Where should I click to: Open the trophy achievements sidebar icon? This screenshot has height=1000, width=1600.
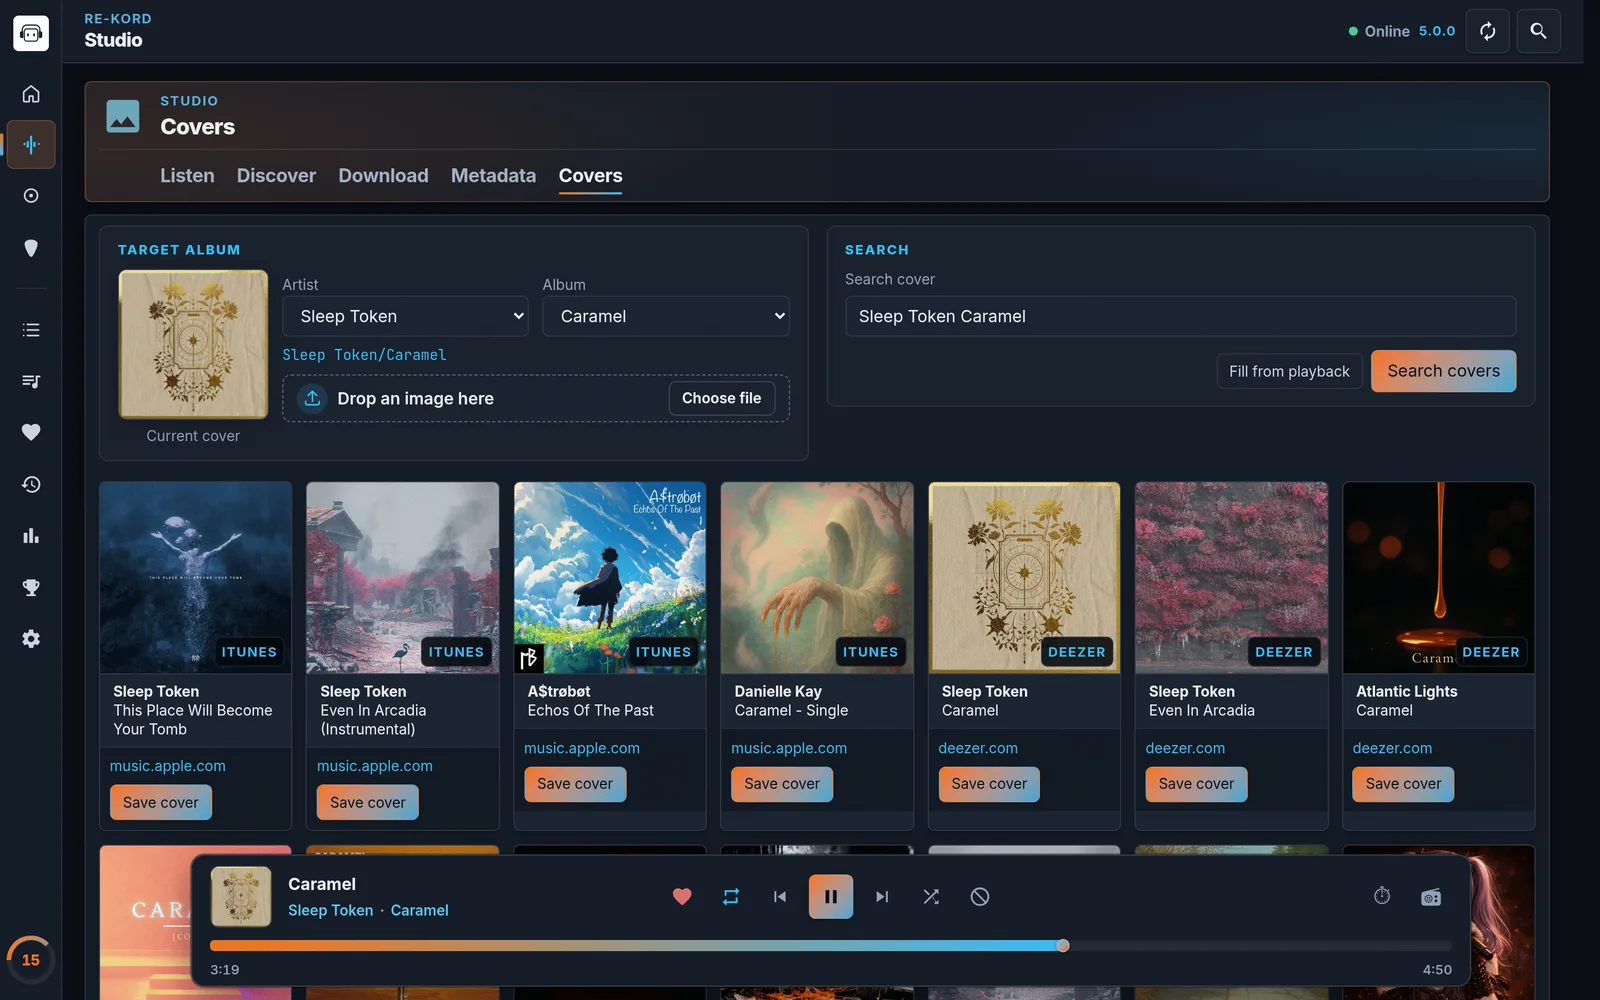pyautogui.click(x=31, y=587)
